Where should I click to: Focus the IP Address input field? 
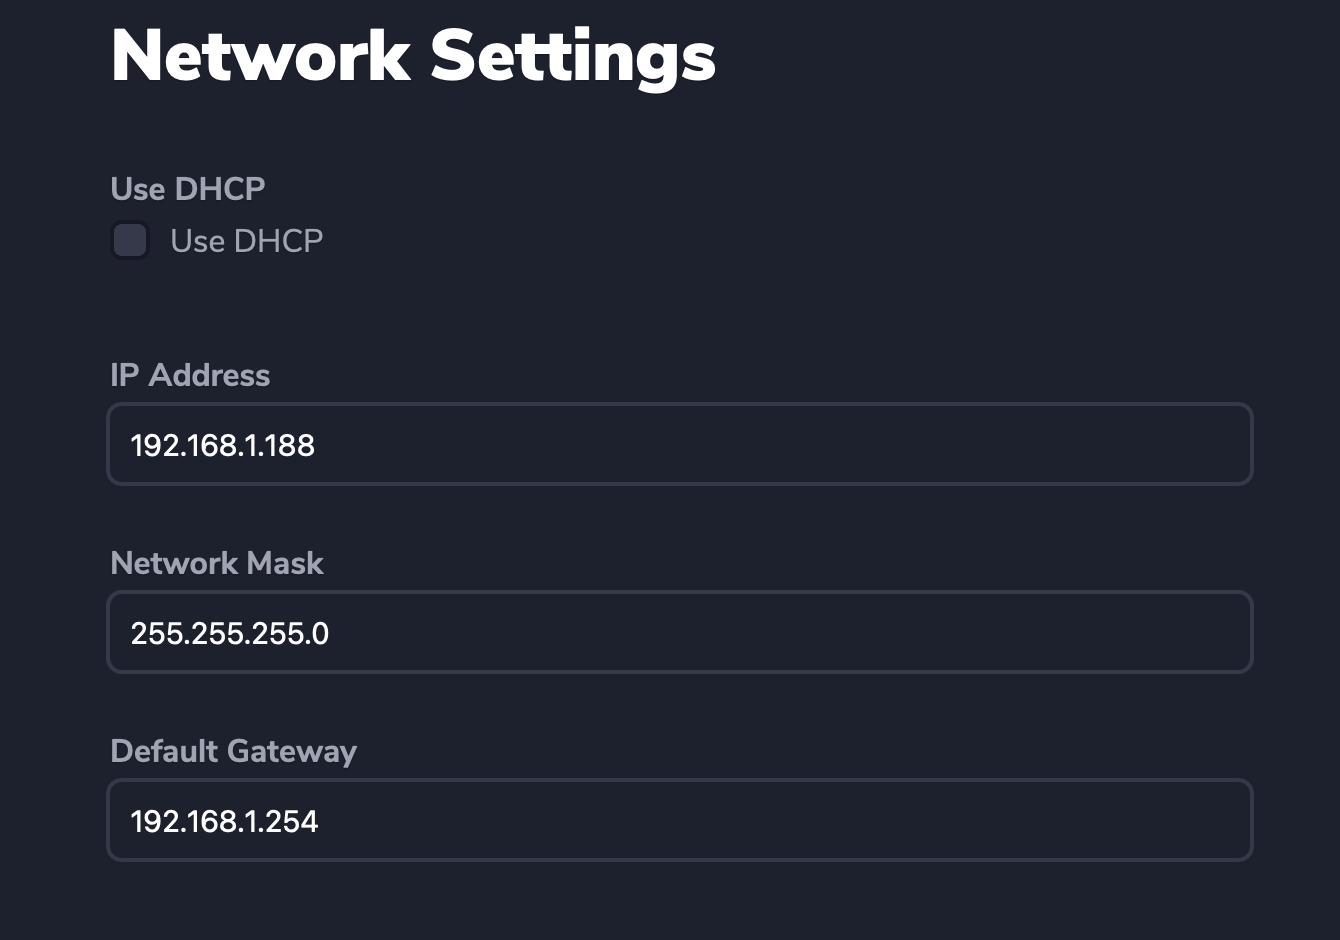tap(680, 444)
